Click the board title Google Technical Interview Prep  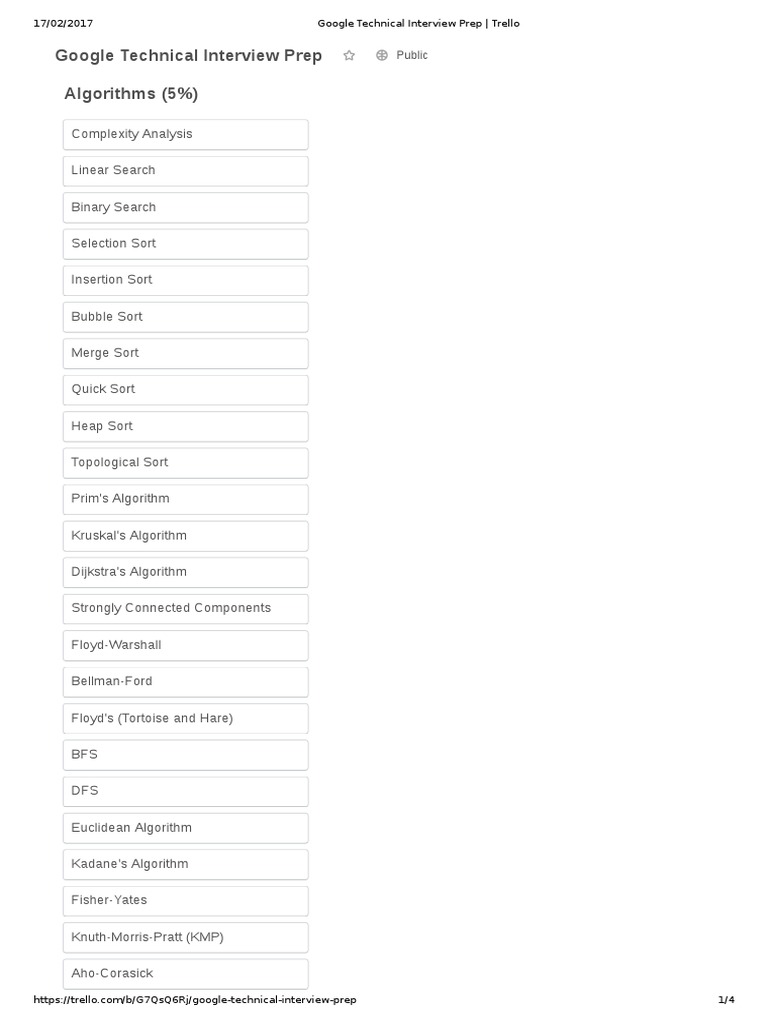pos(188,56)
